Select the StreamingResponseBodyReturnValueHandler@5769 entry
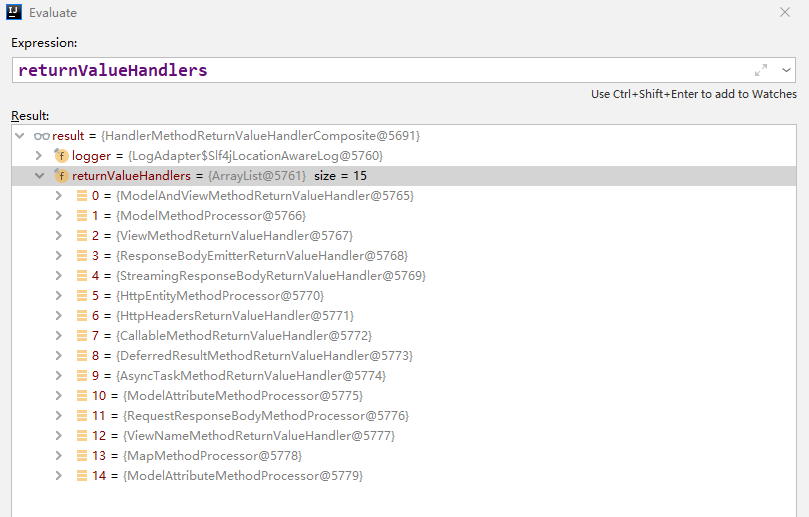The image size is (809, 517). [271, 276]
